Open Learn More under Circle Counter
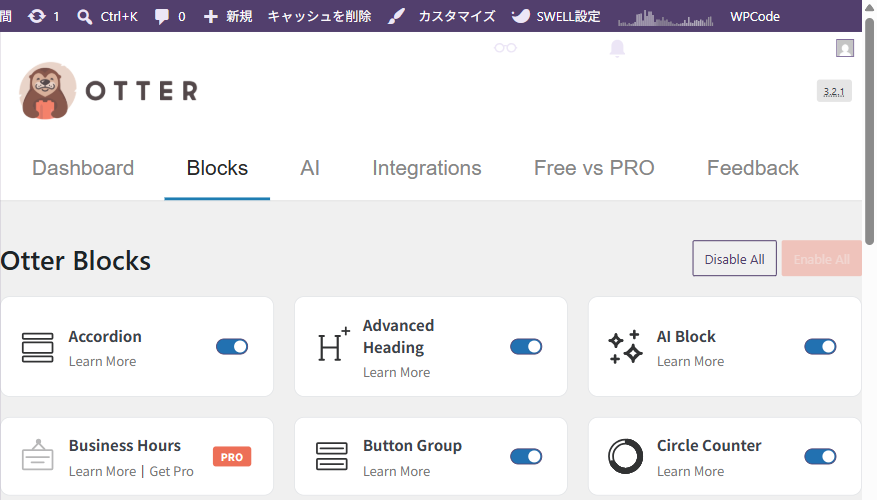Viewport: 877px width, 500px height. (690, 471)
